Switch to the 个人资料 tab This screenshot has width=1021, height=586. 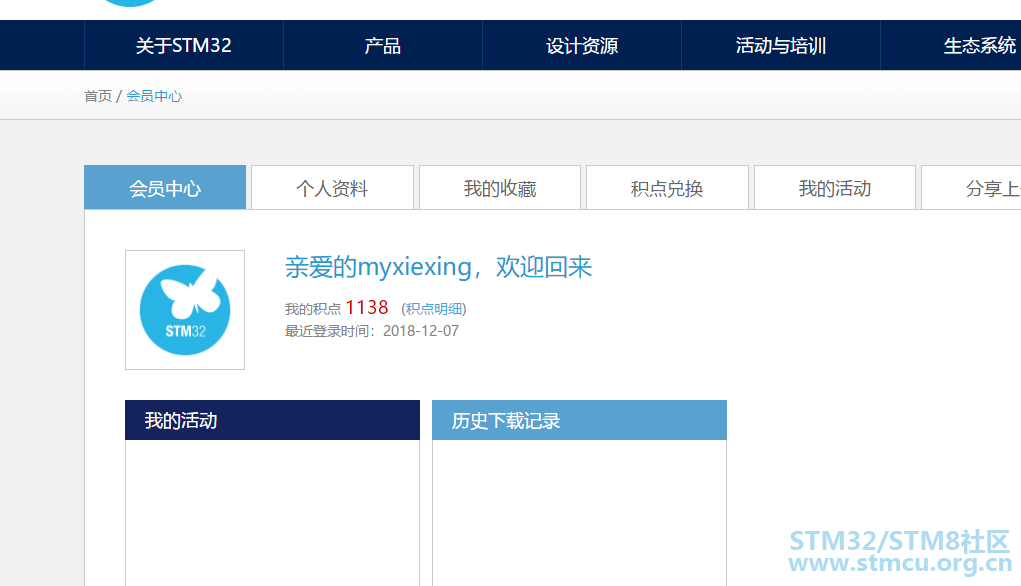coord(332,188)
